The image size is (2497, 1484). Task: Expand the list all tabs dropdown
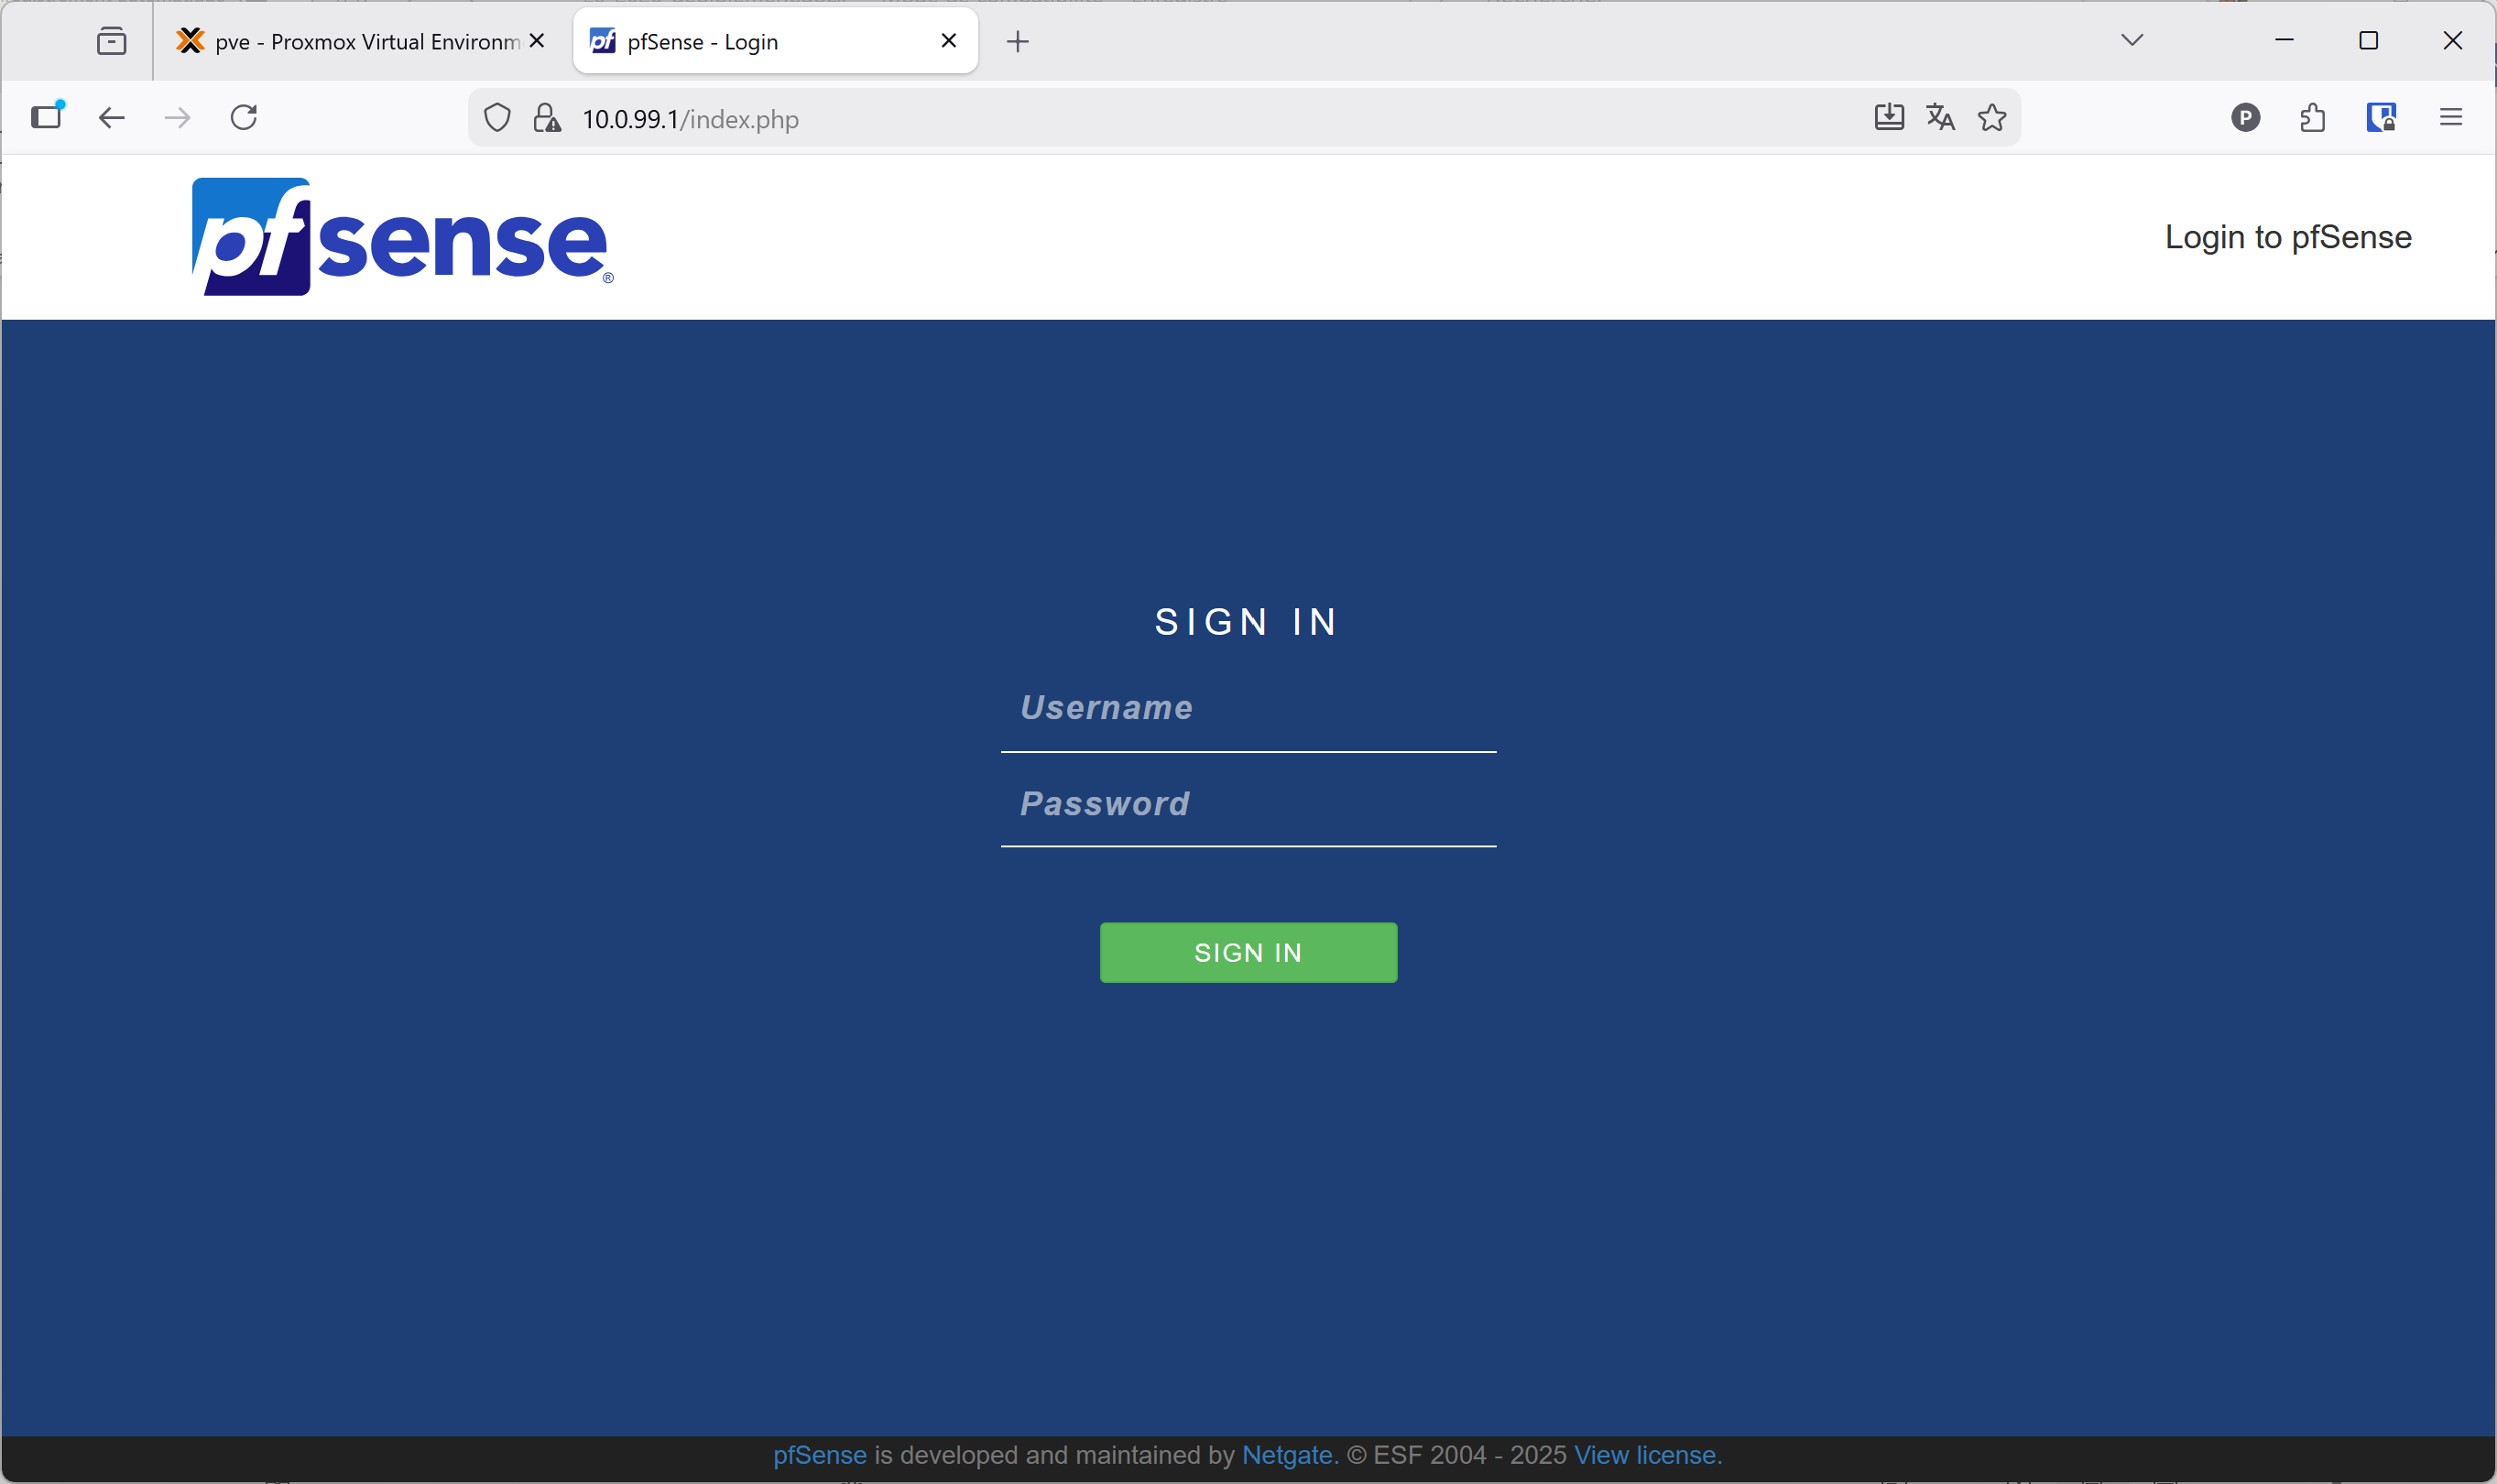click(x=2132, y=40)
